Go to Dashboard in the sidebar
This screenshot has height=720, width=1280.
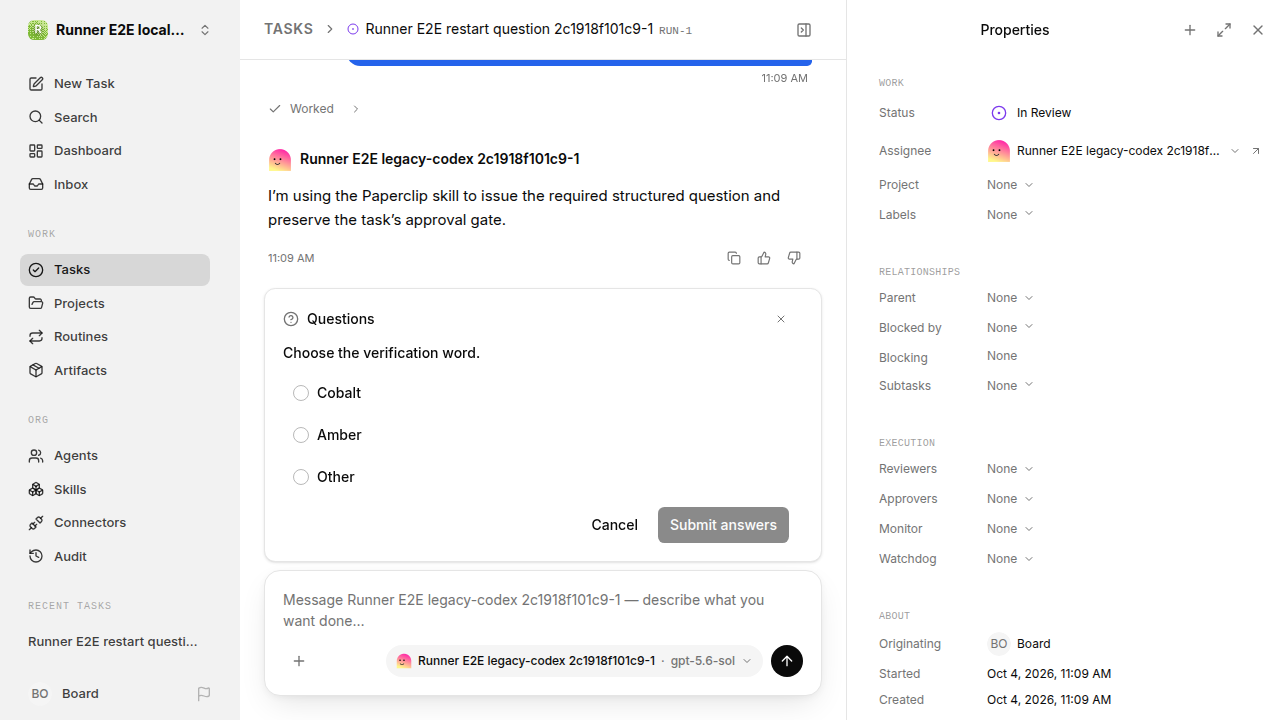pyautogui.click(x=115, y=151)
